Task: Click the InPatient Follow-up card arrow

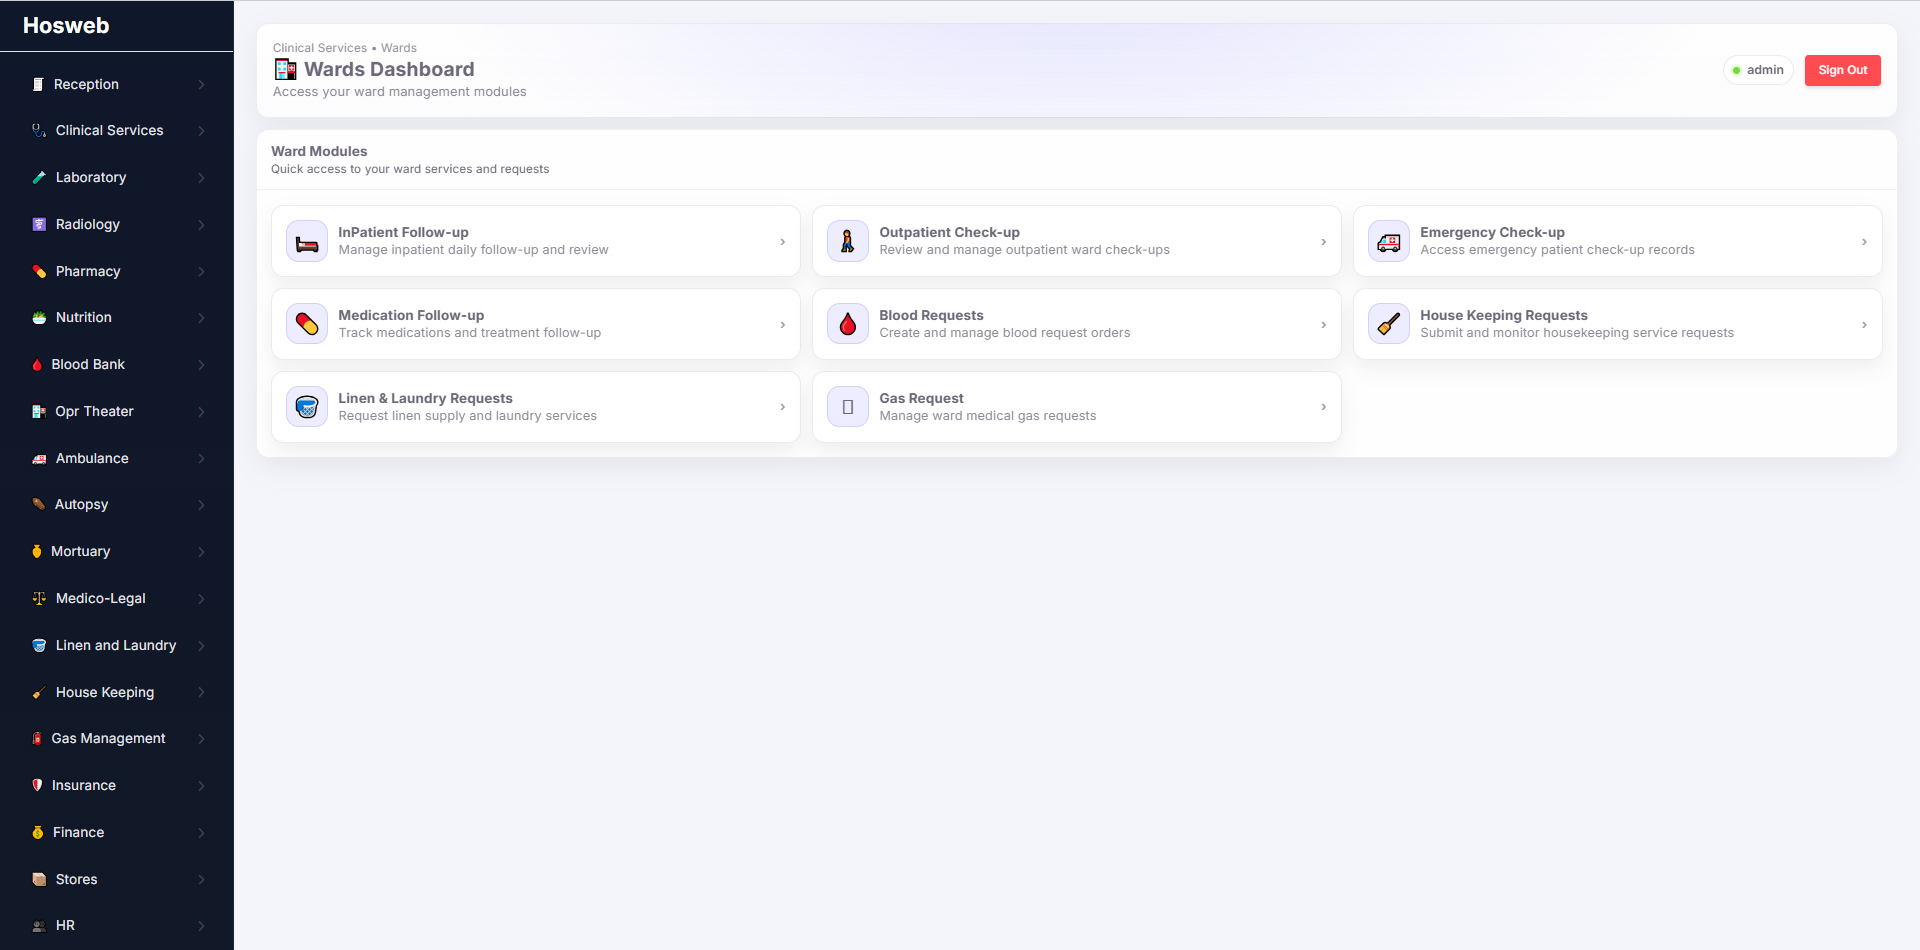Action: coord(782,242)
